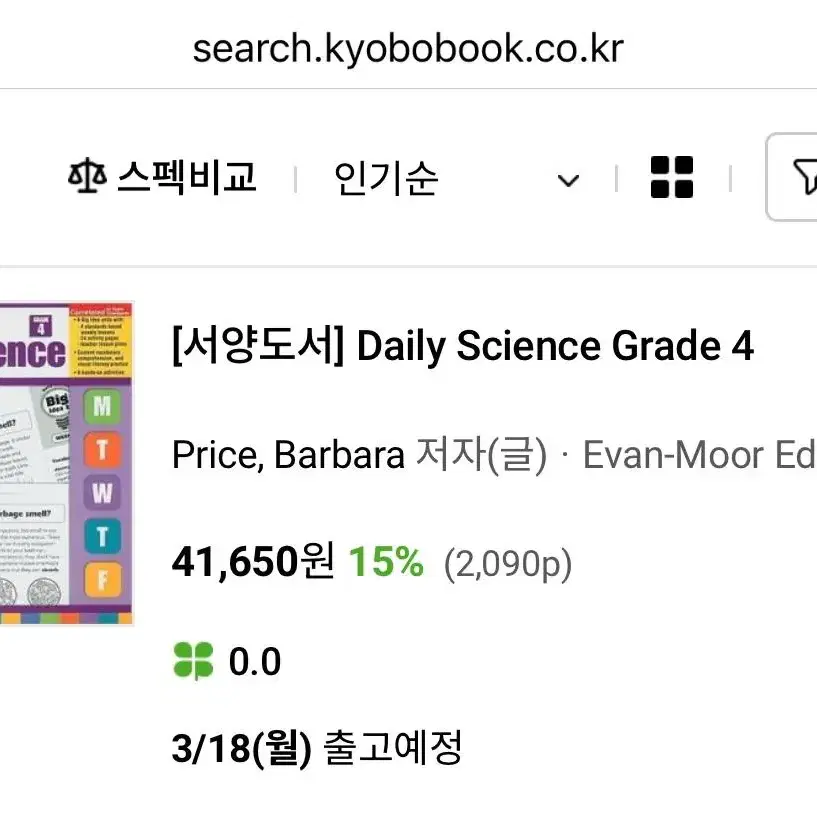817x817 pixels.
Task: Click the scale icon for spec comparison
Action: tap(87, 176)
